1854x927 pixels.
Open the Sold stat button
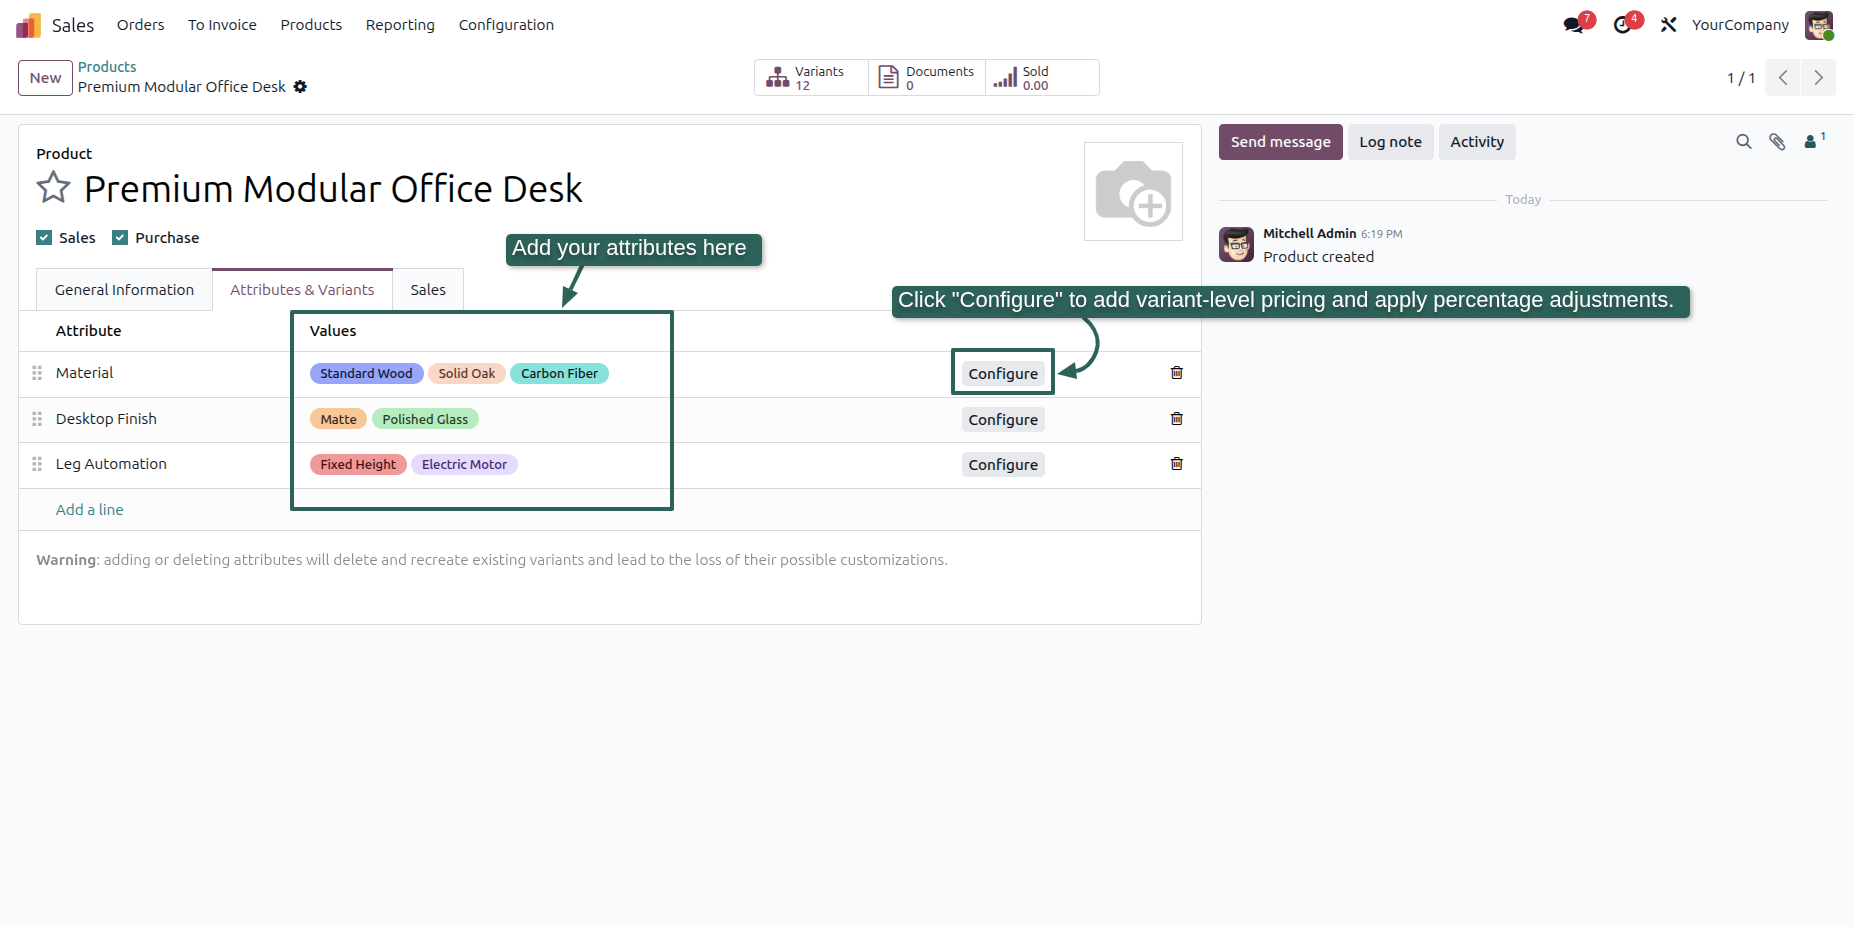tap(1042, 78)
